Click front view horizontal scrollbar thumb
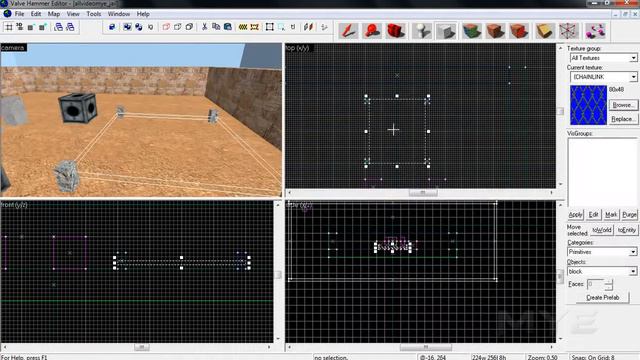The image size is (640, 360). 142,347
